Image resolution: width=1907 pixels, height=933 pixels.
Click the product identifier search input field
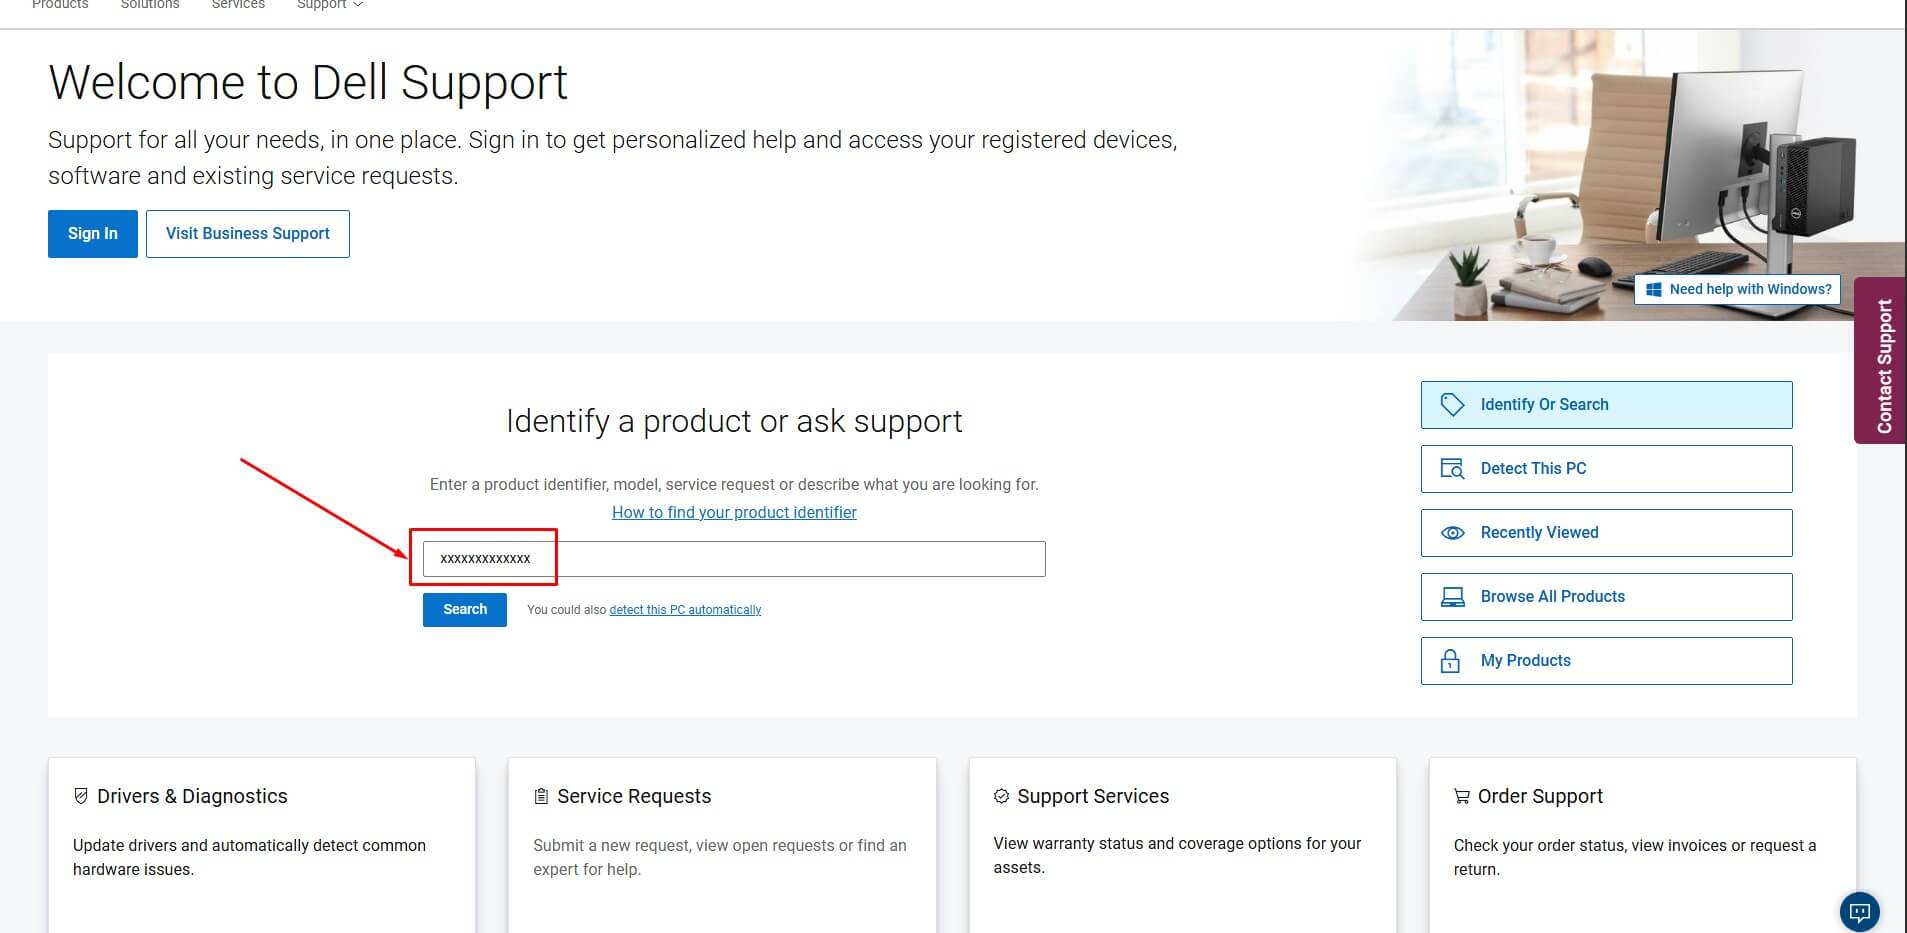pos(734,559)
